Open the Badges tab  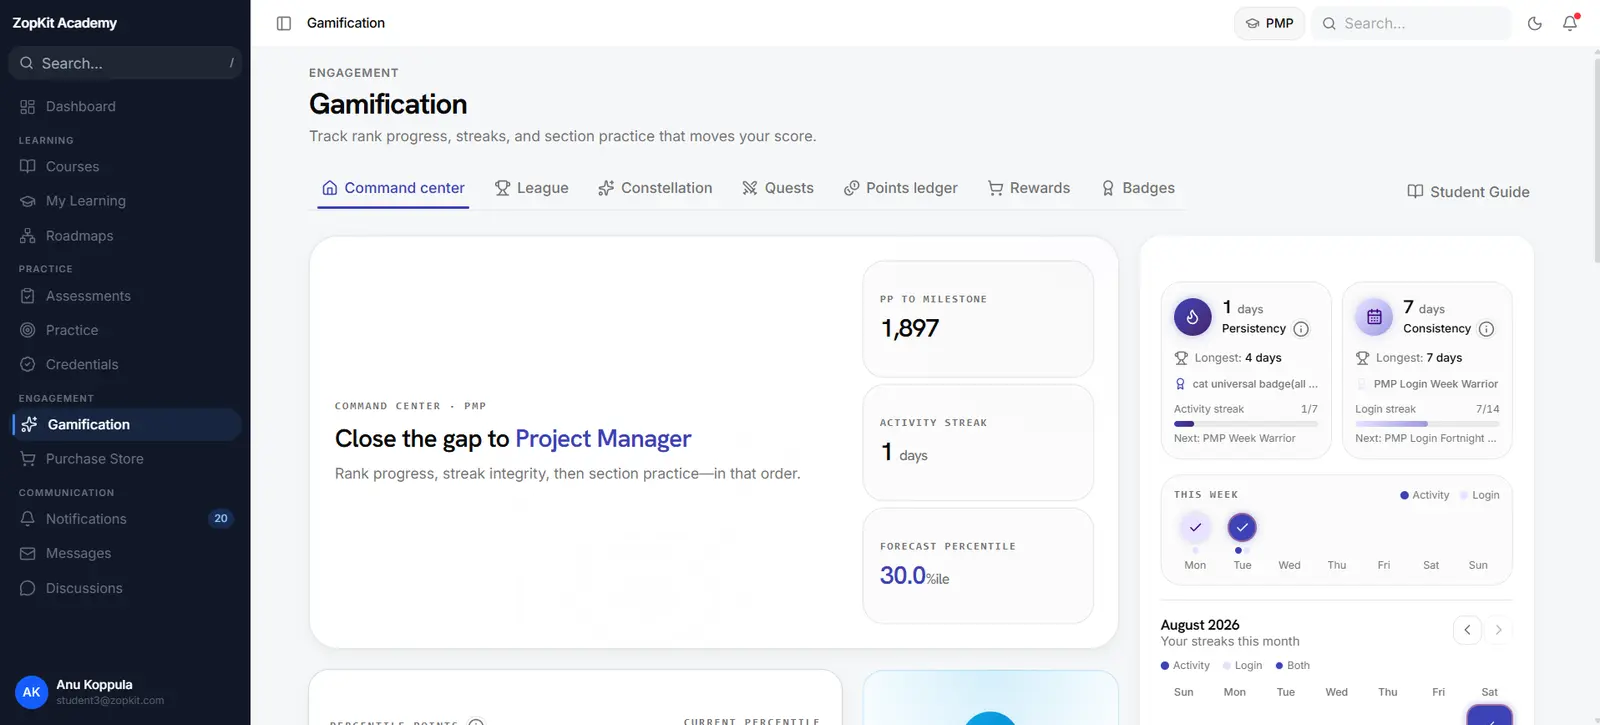[x=1138, y=188]
